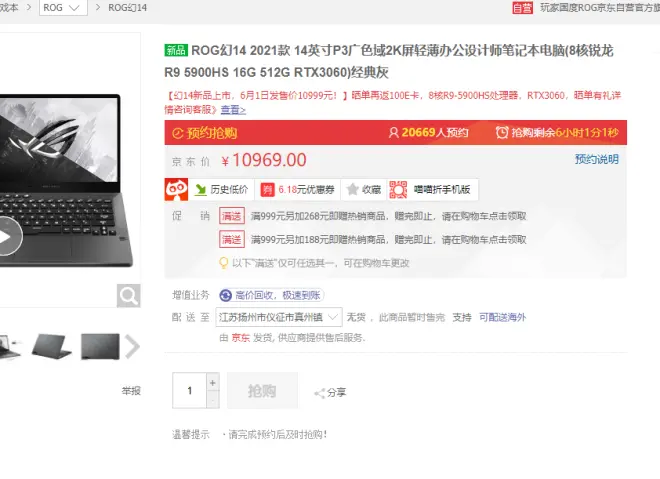Click the 抢购 purchase button

click(262, 391)
